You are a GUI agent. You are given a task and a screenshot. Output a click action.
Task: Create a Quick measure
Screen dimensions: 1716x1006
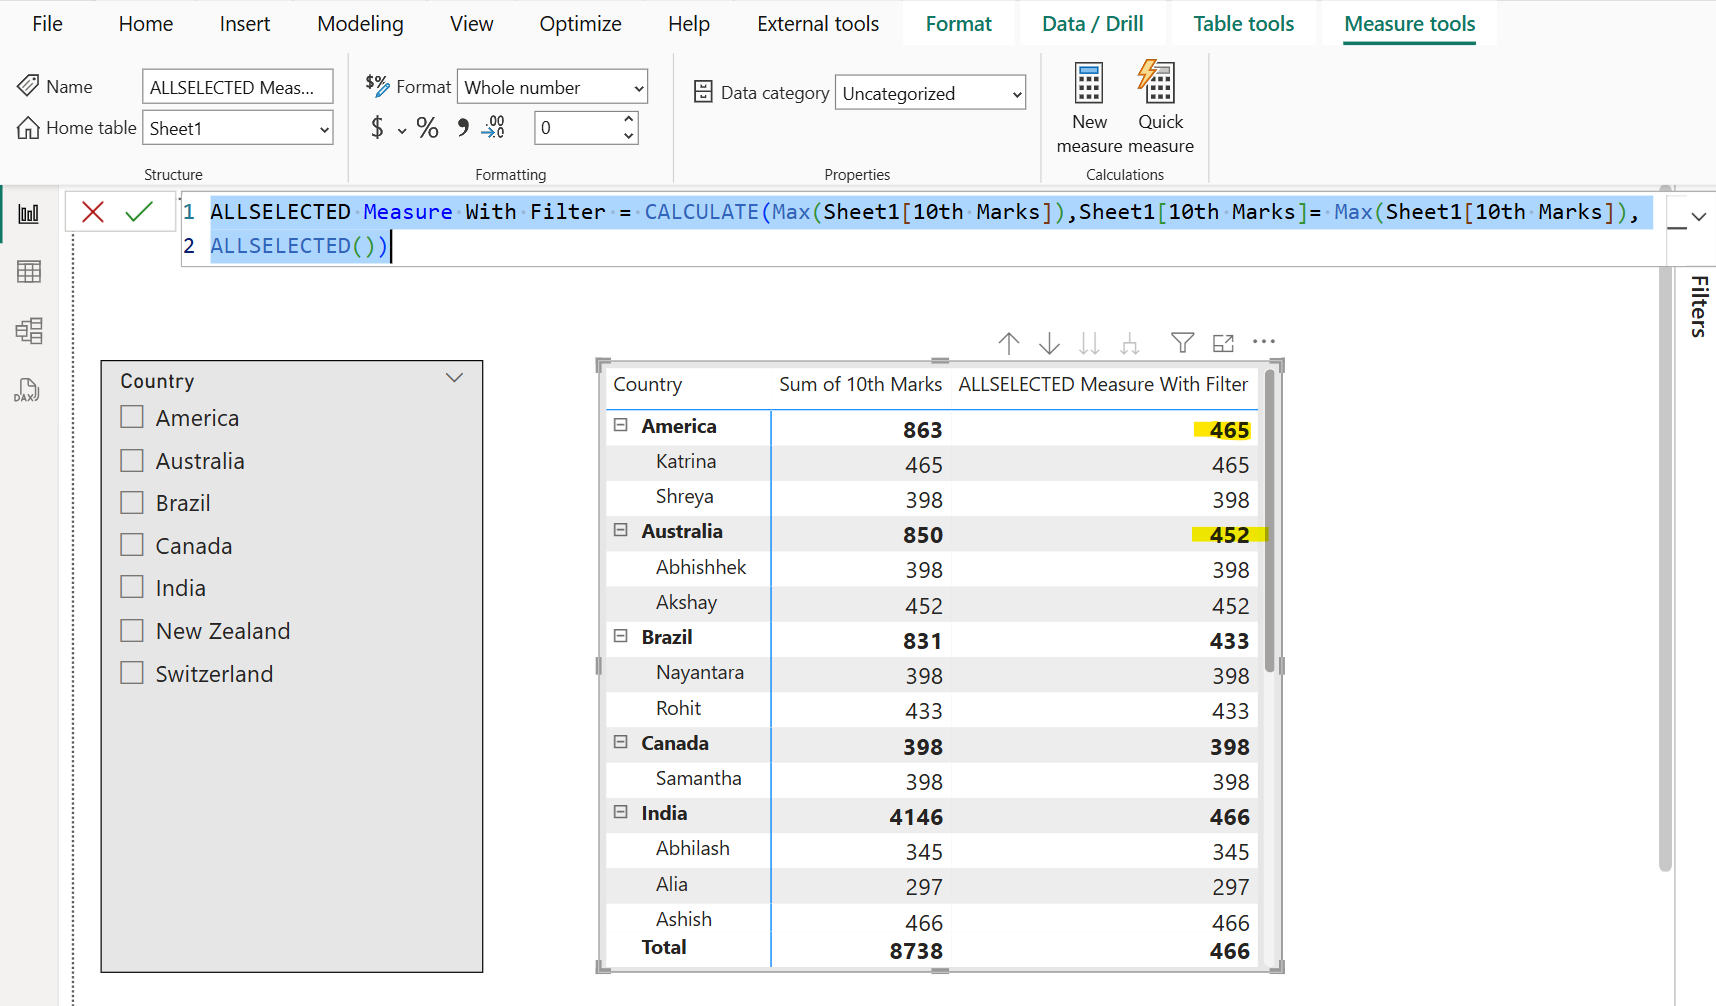1158,103
